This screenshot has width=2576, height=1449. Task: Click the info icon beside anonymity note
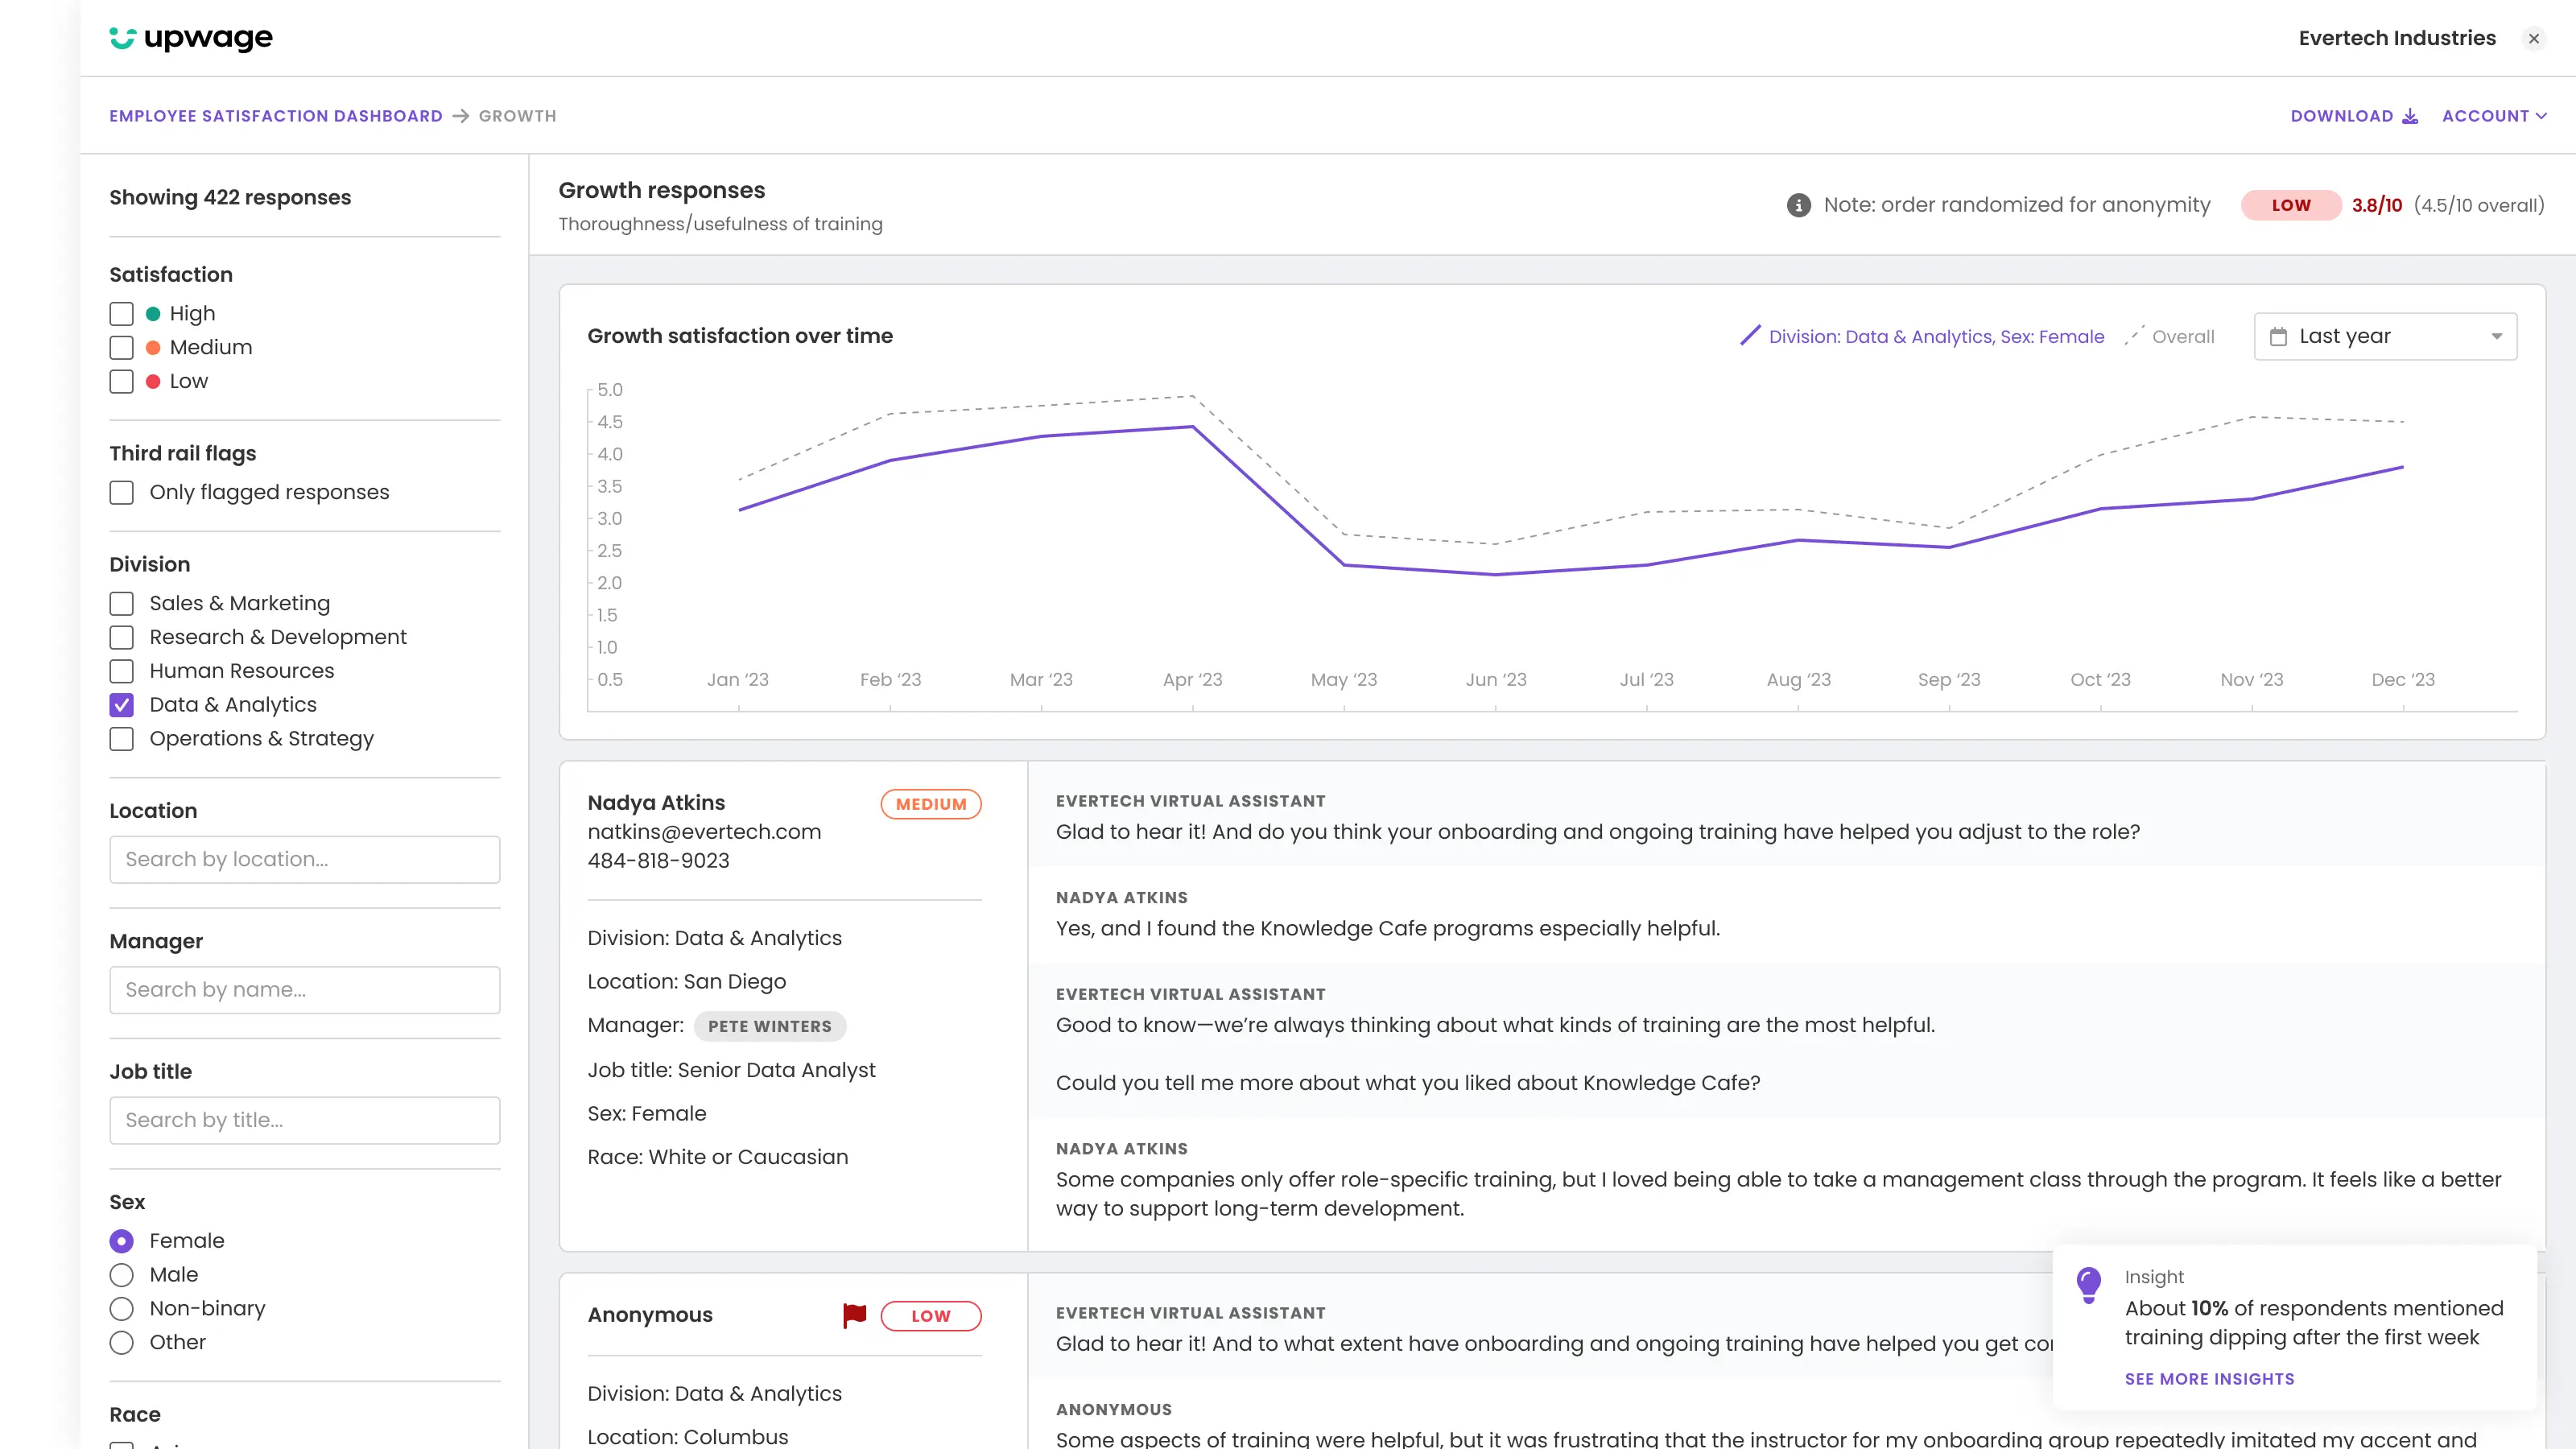click(x=1798, y=205)
